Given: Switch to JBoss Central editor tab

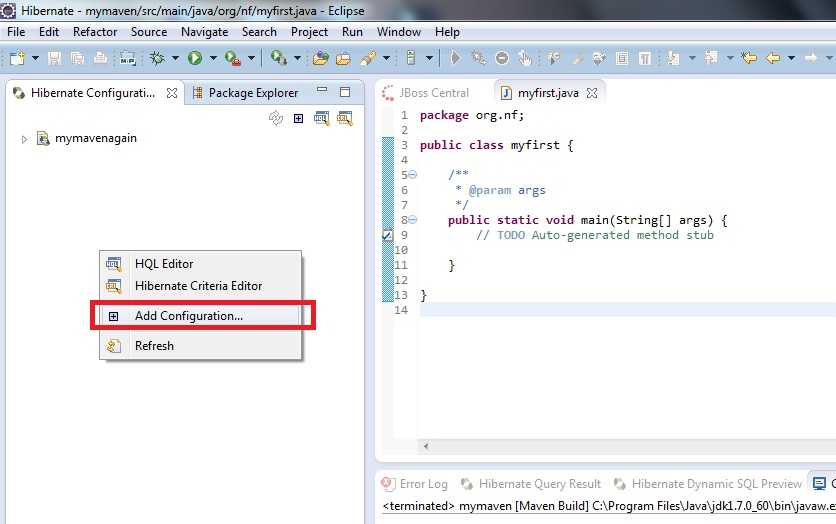Looking at the screenshot, I should pyautogui.click(x=425, y=93).
